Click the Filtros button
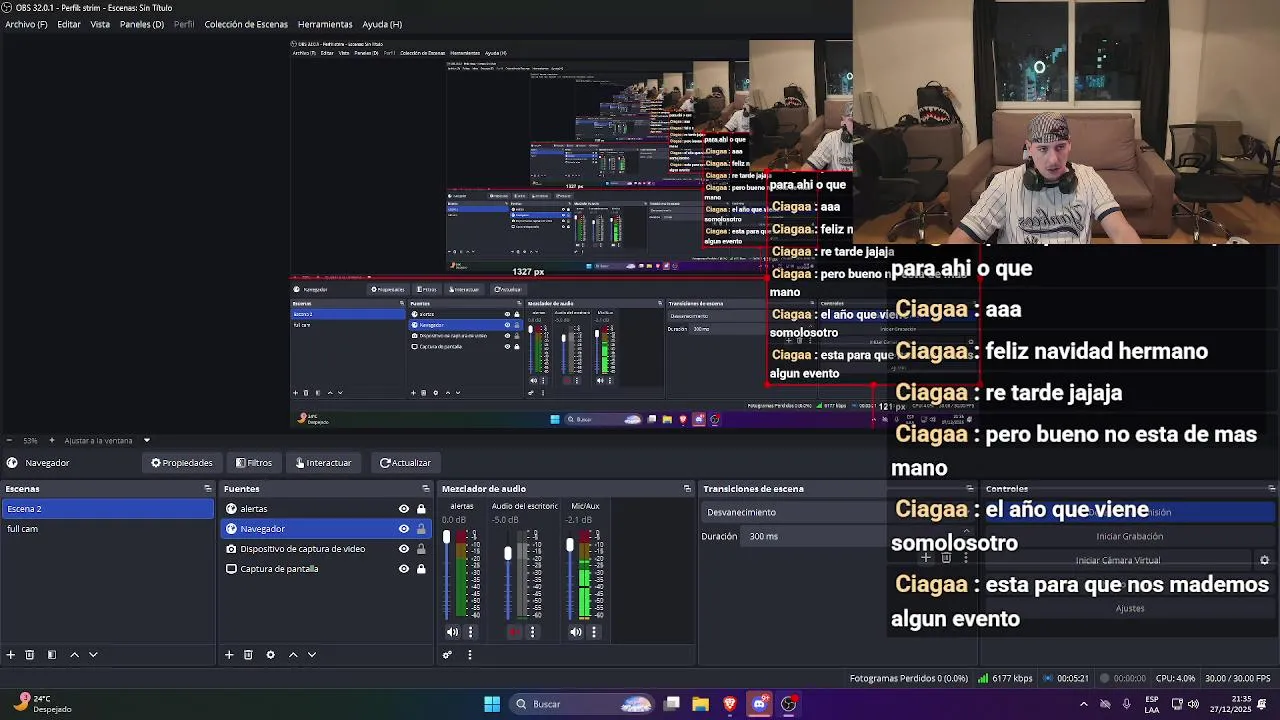 click(254, 463)
